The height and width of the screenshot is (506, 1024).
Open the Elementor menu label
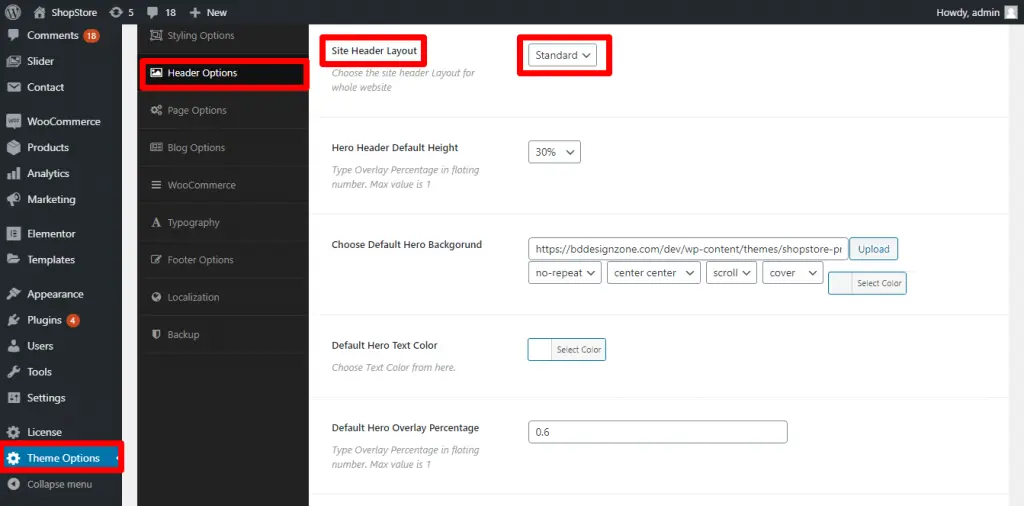tap(51, 234)
